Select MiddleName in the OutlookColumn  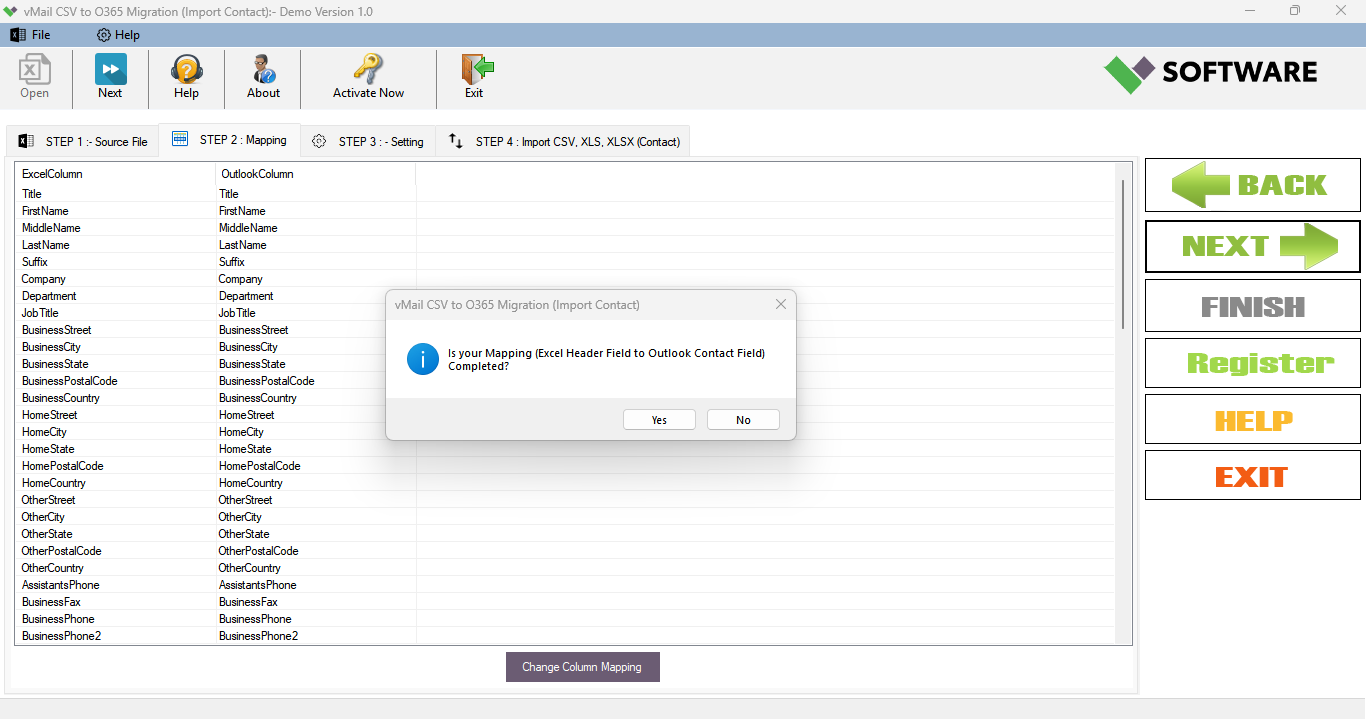(248, 228)
